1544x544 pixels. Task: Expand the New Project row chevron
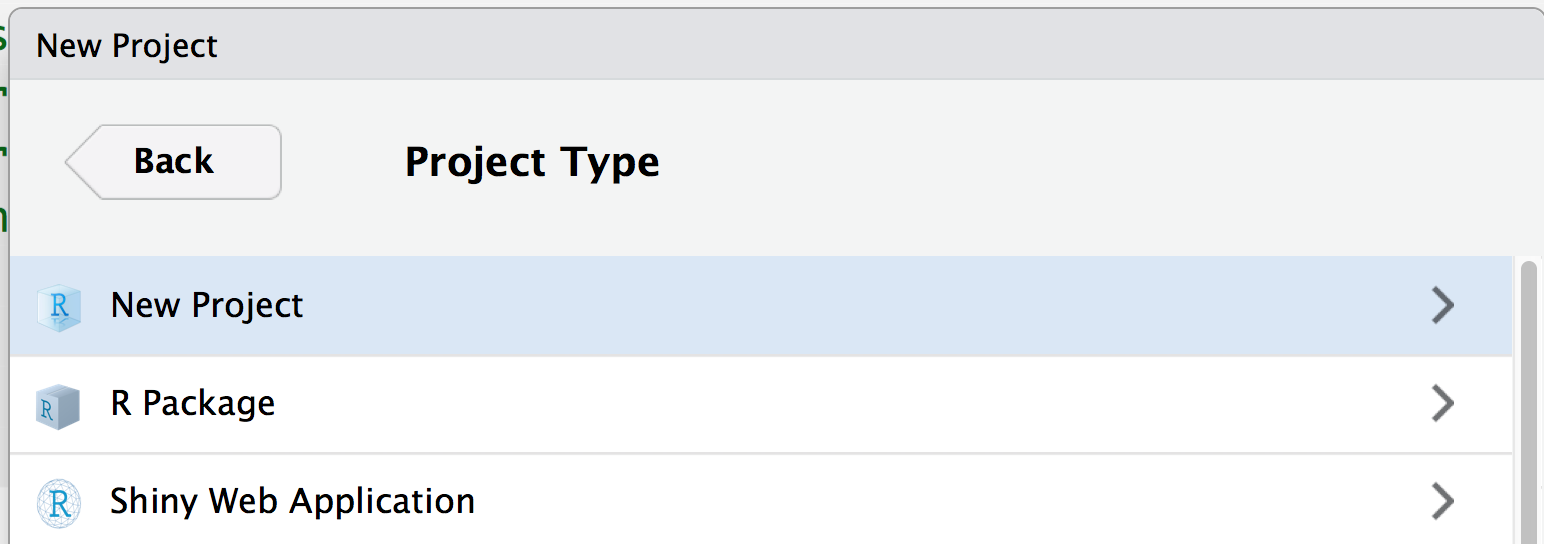tap(1442, 306)
